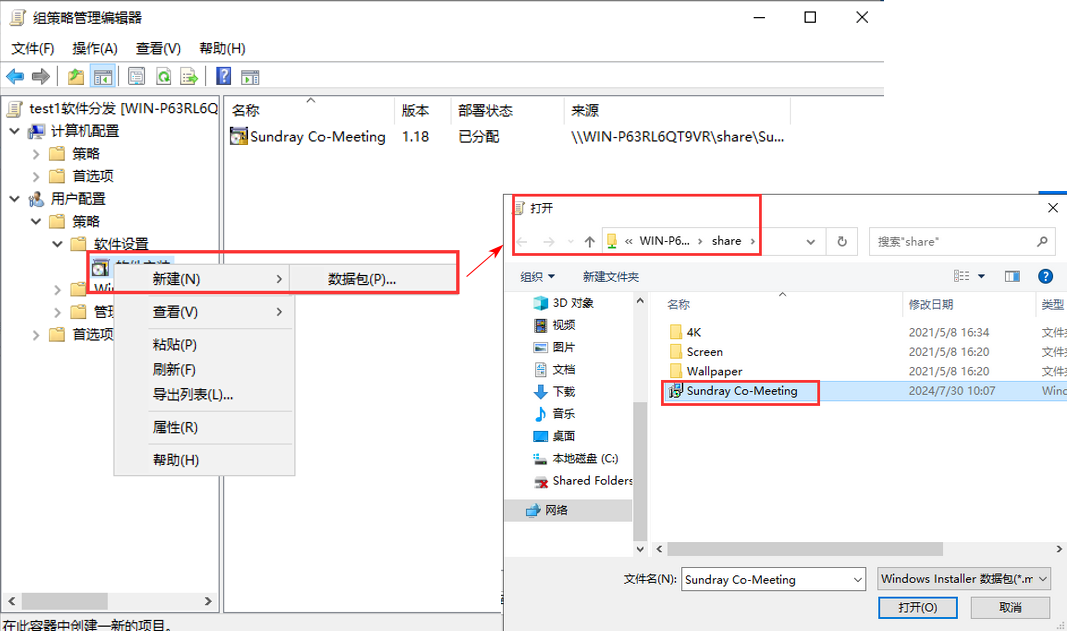1067x631 pixels.
Task: Toggle the Show/Hide Console Tree icon
Action: point(103,76)
